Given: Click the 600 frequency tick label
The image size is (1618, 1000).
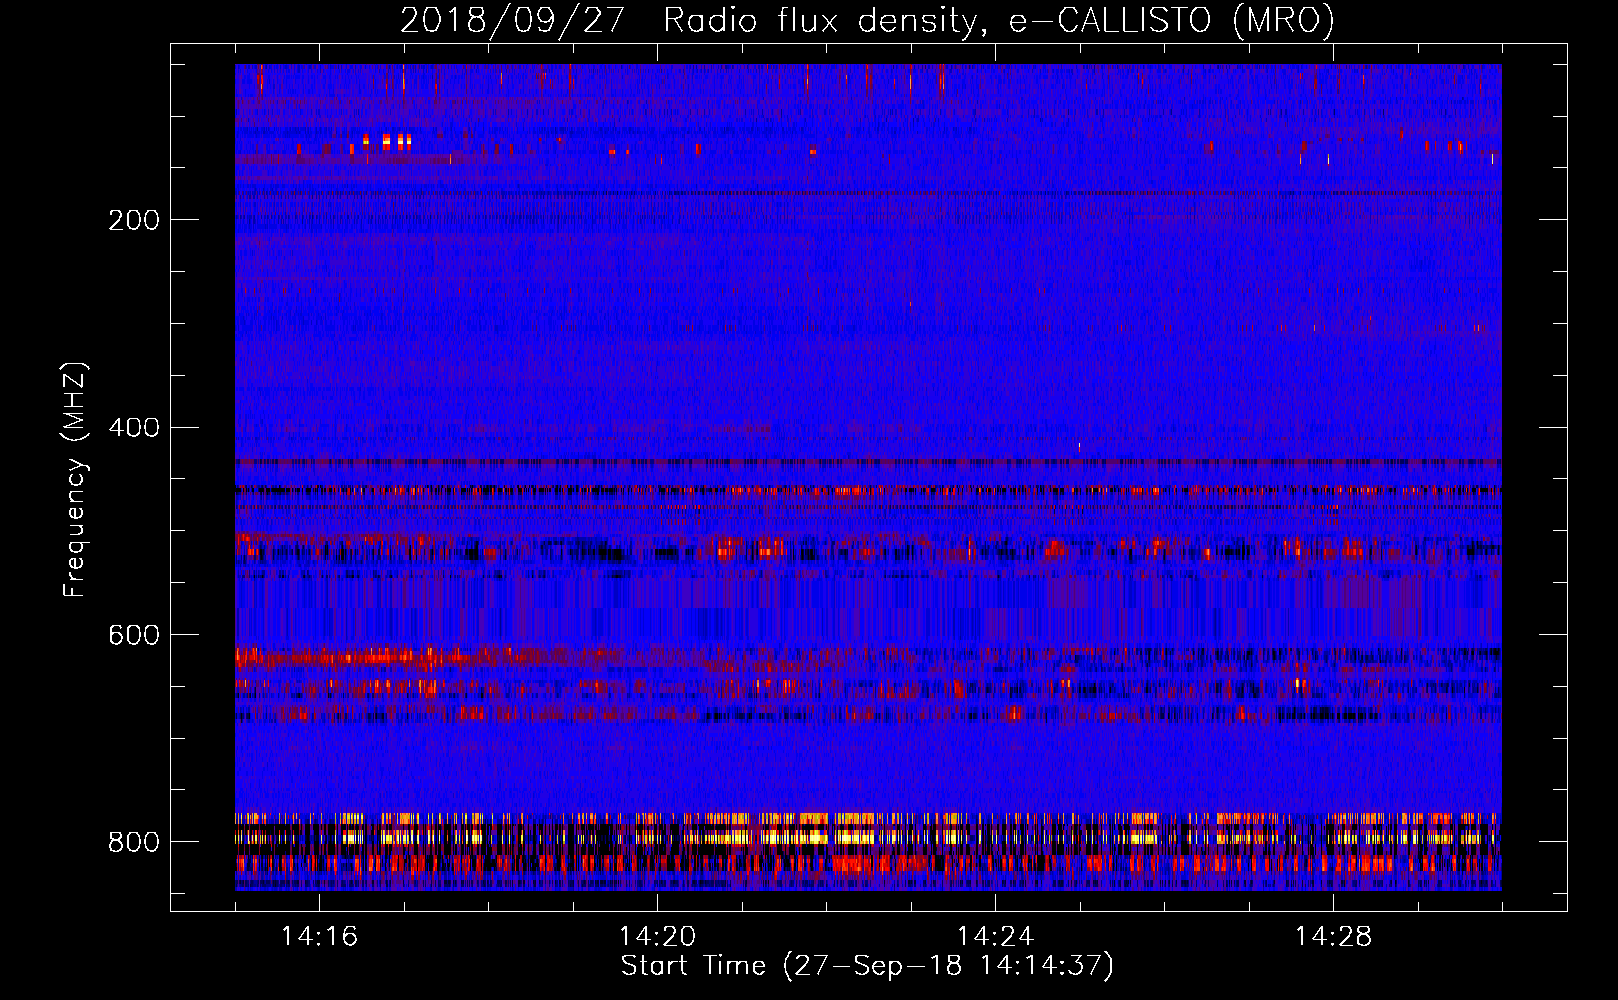Looking at the screenshot, I should 133,635.
